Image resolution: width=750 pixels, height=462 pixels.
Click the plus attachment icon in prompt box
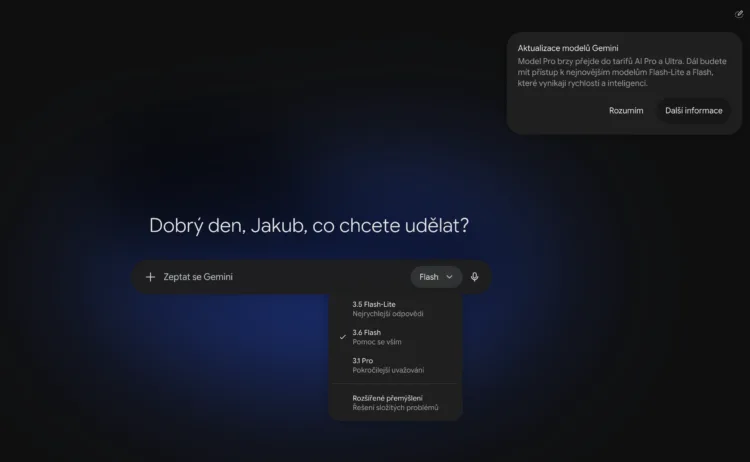[150, 277]
